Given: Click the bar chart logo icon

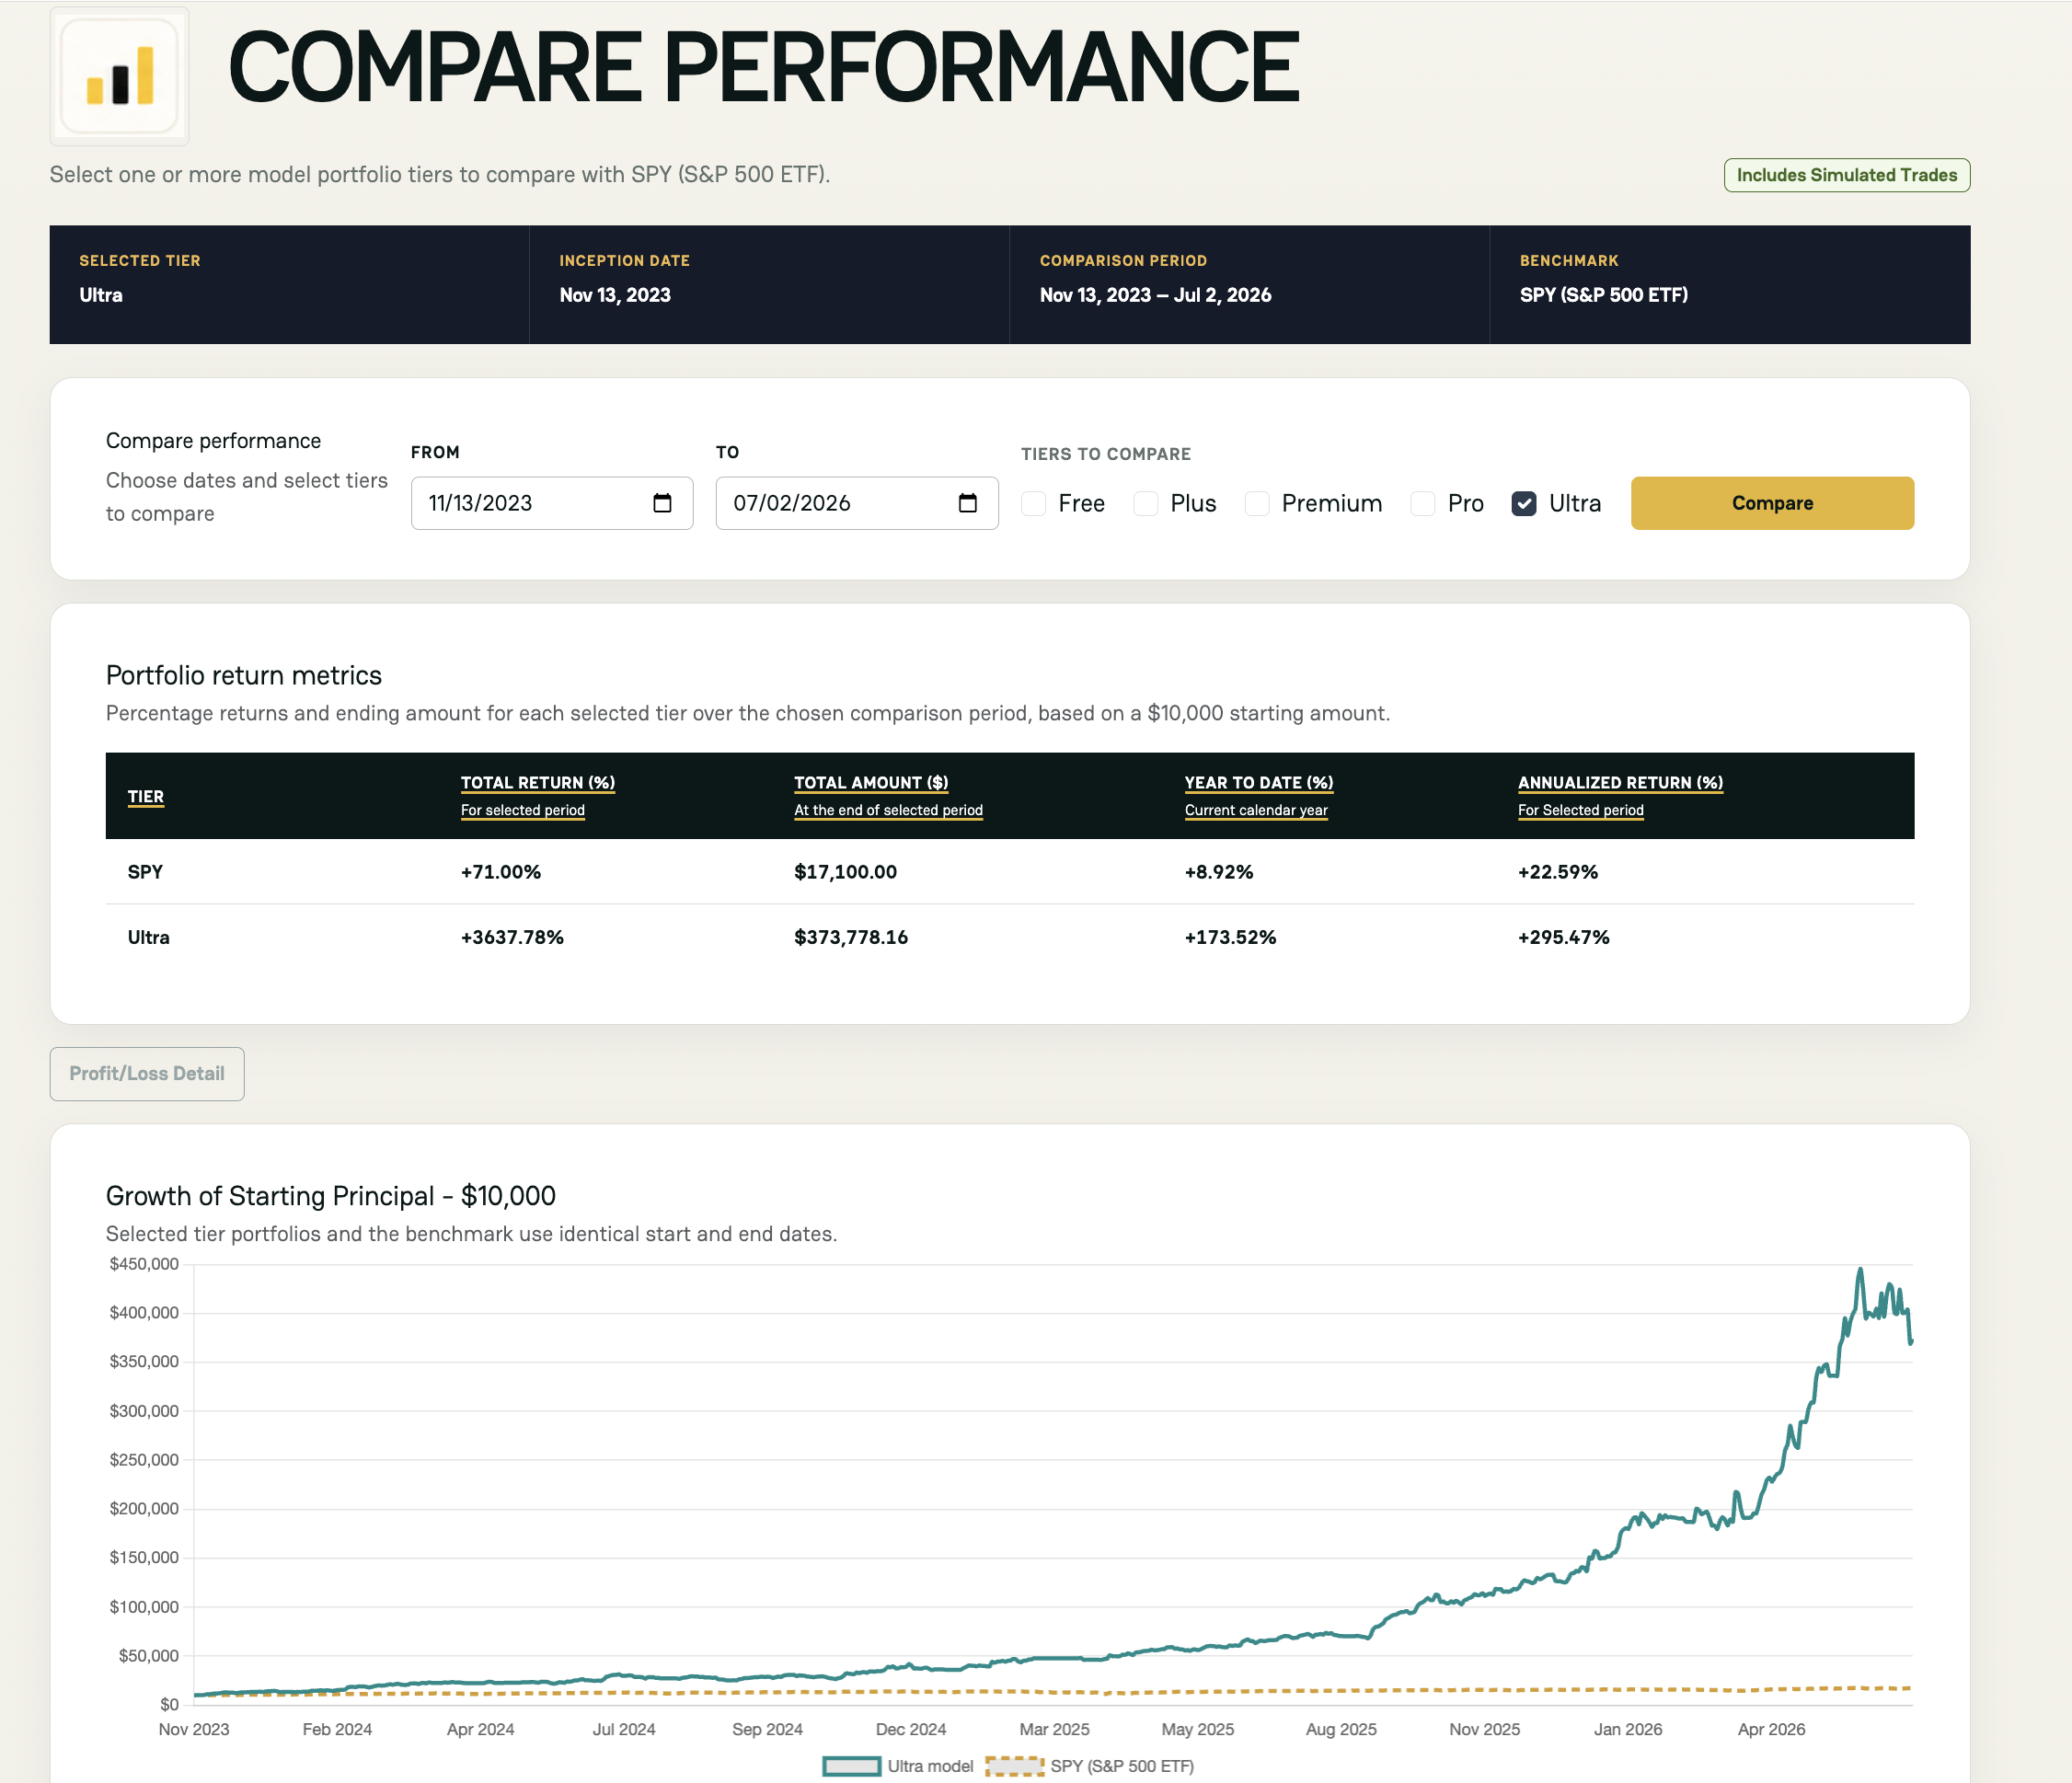Looking at the screenshot, I should (x=119, y=76).
